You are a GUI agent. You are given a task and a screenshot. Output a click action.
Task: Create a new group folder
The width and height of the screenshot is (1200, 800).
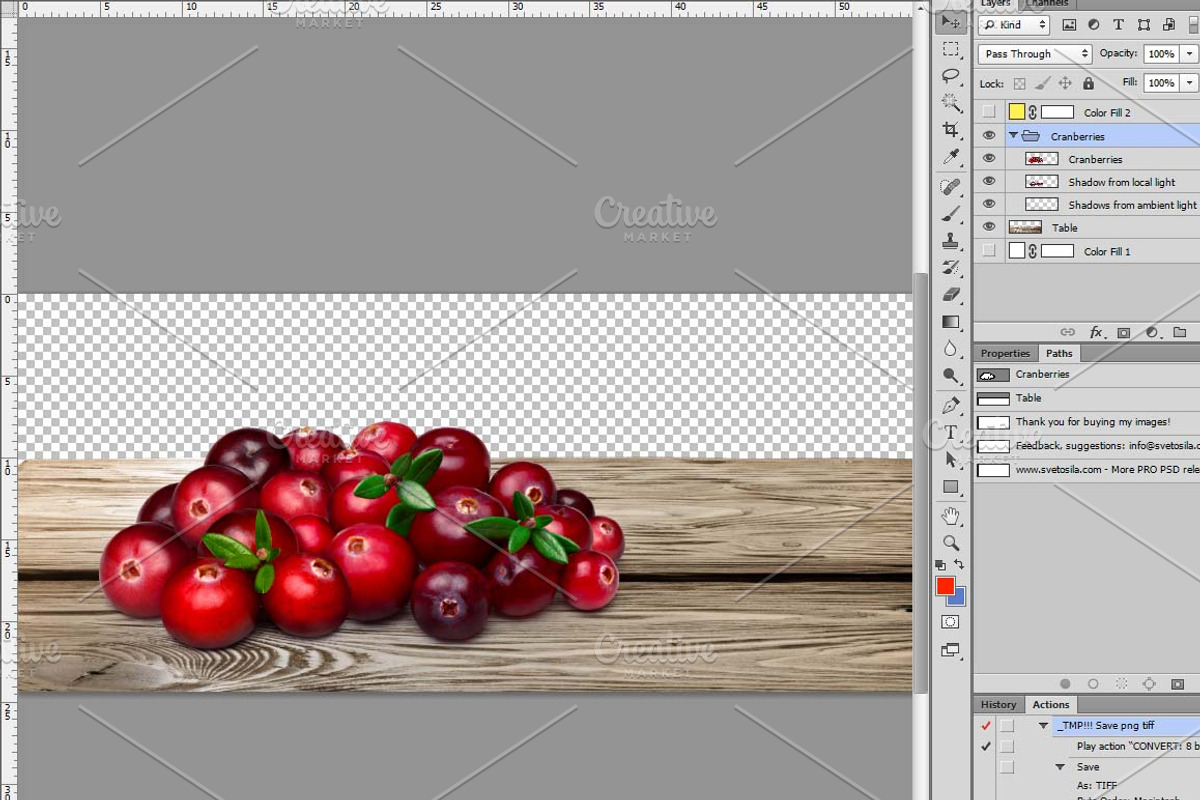[x=1180, y=332]
